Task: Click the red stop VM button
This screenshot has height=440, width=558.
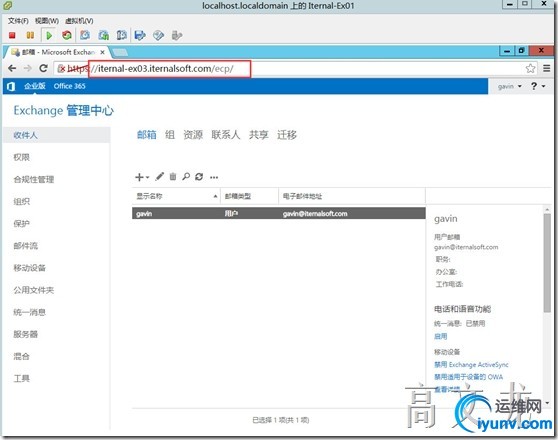Action: [12, 35]
